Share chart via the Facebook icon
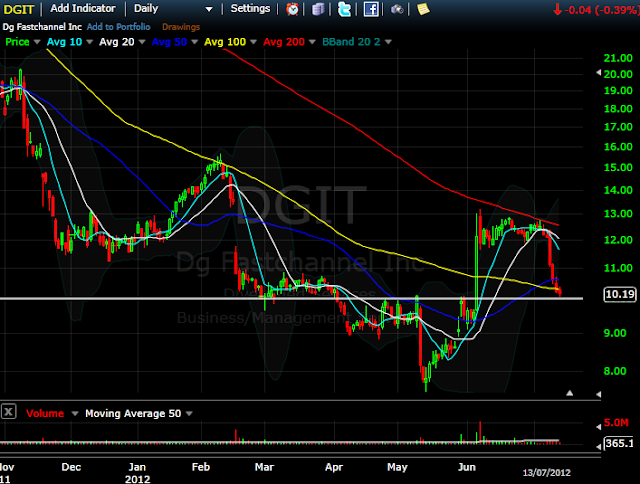The image size is (640, 484). [x=371, y=9]
